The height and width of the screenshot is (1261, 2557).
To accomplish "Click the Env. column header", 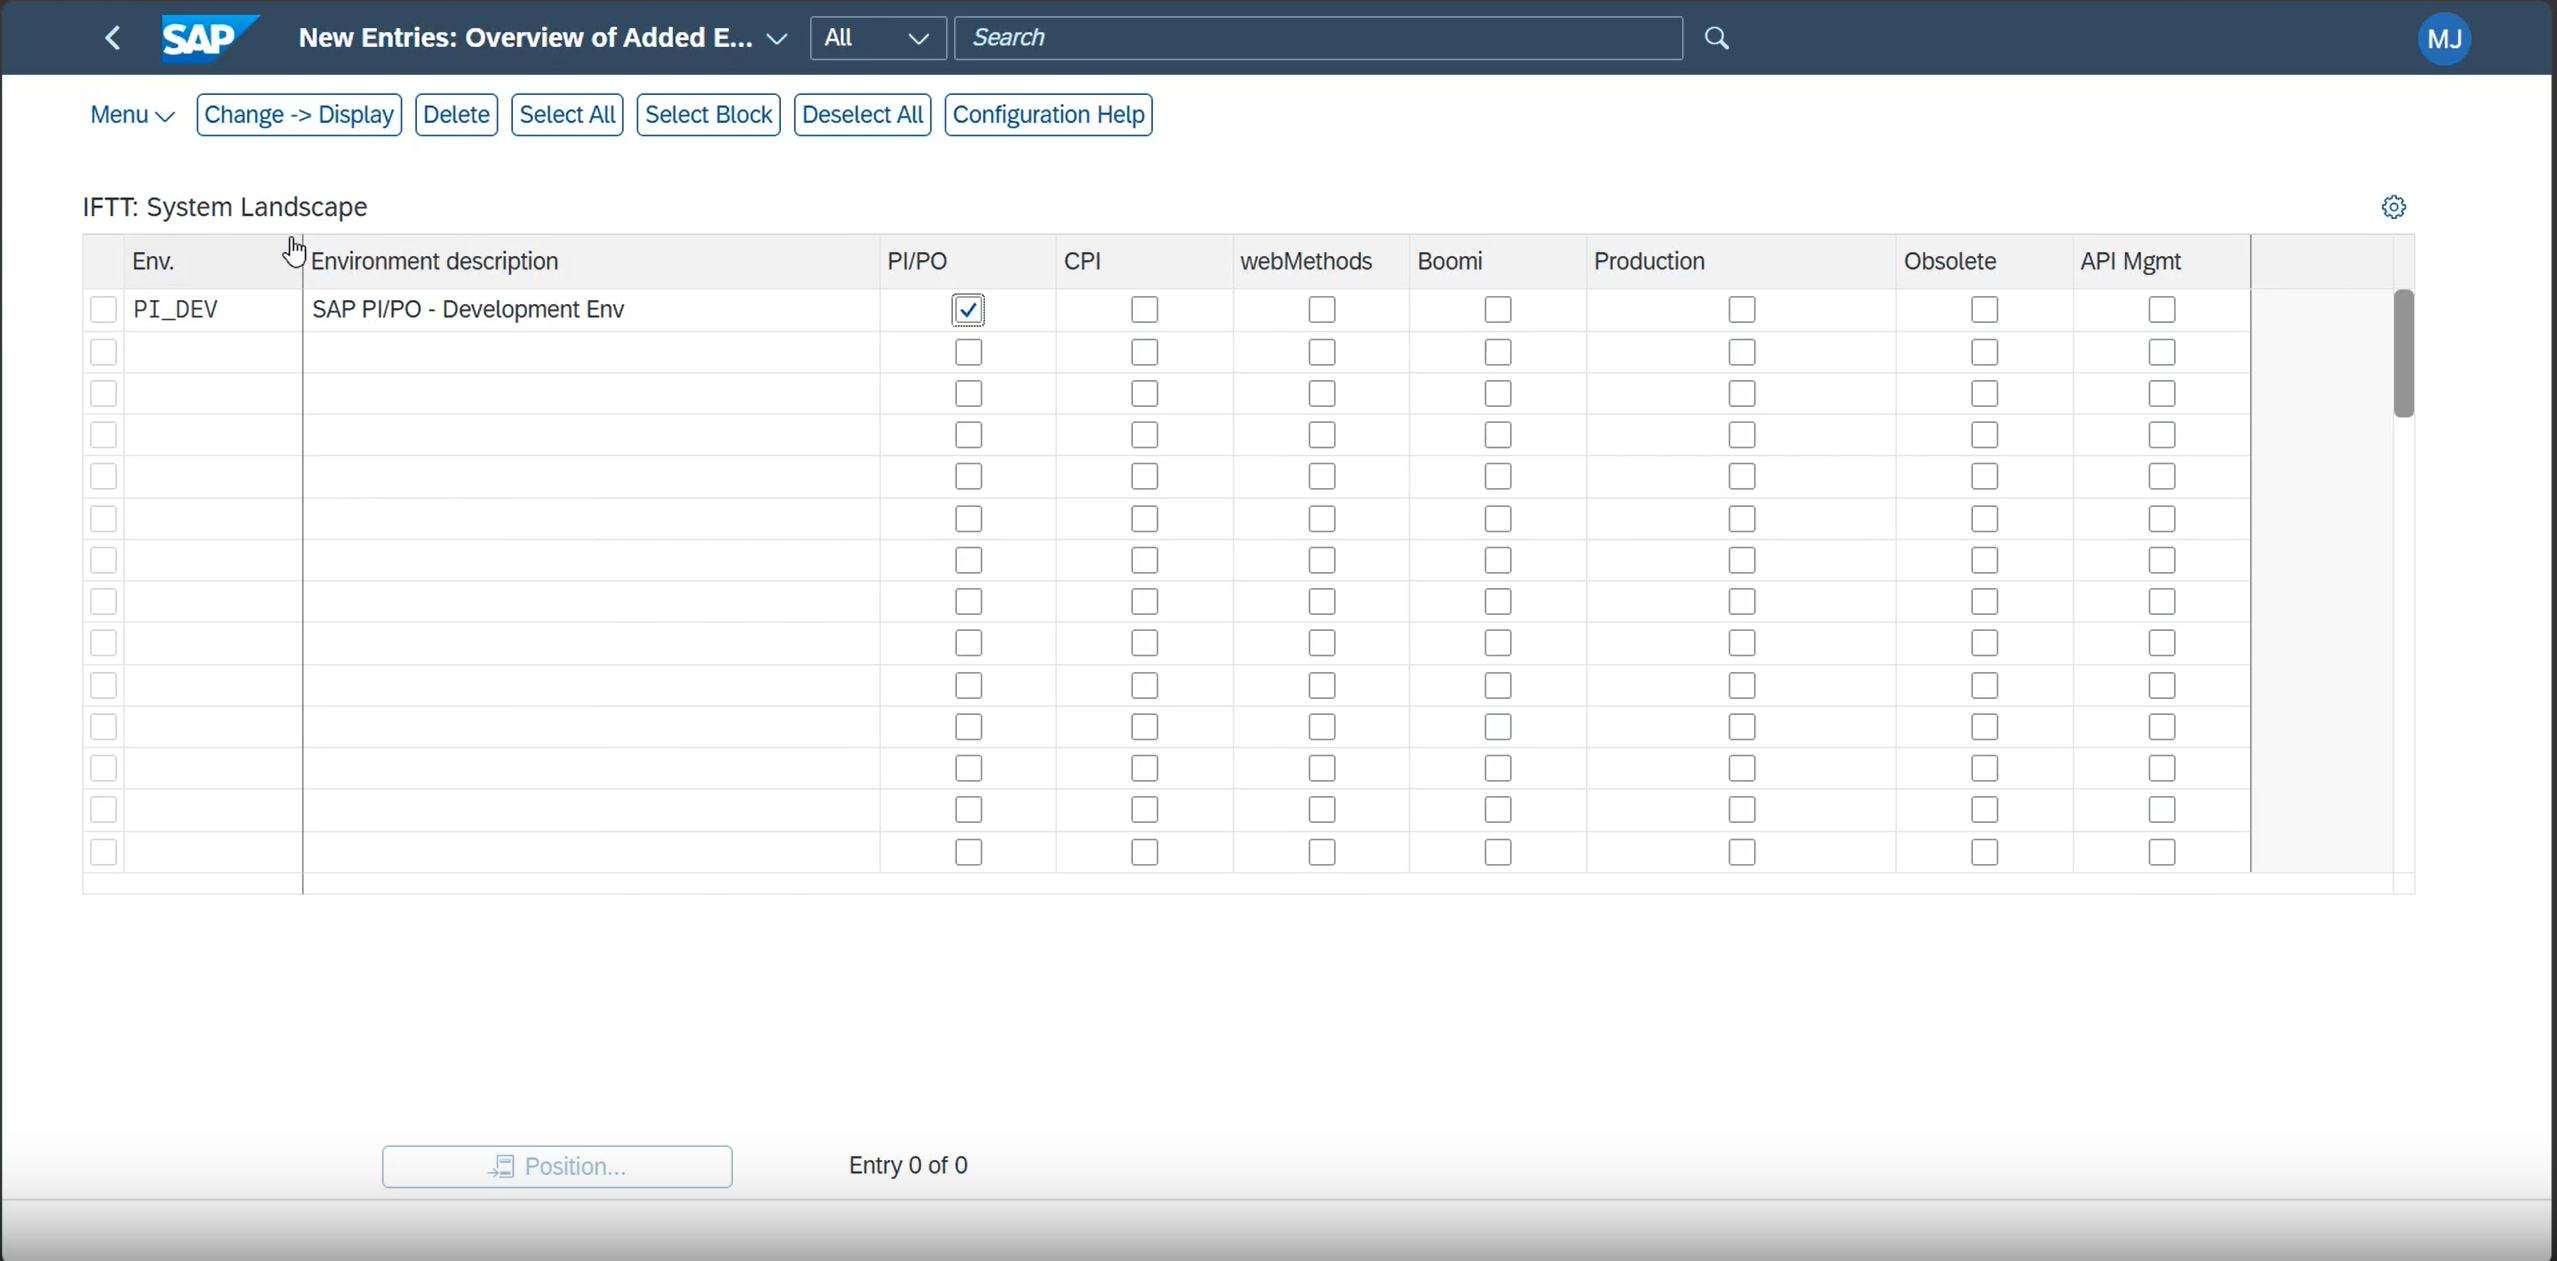I will tap(212, 262).
